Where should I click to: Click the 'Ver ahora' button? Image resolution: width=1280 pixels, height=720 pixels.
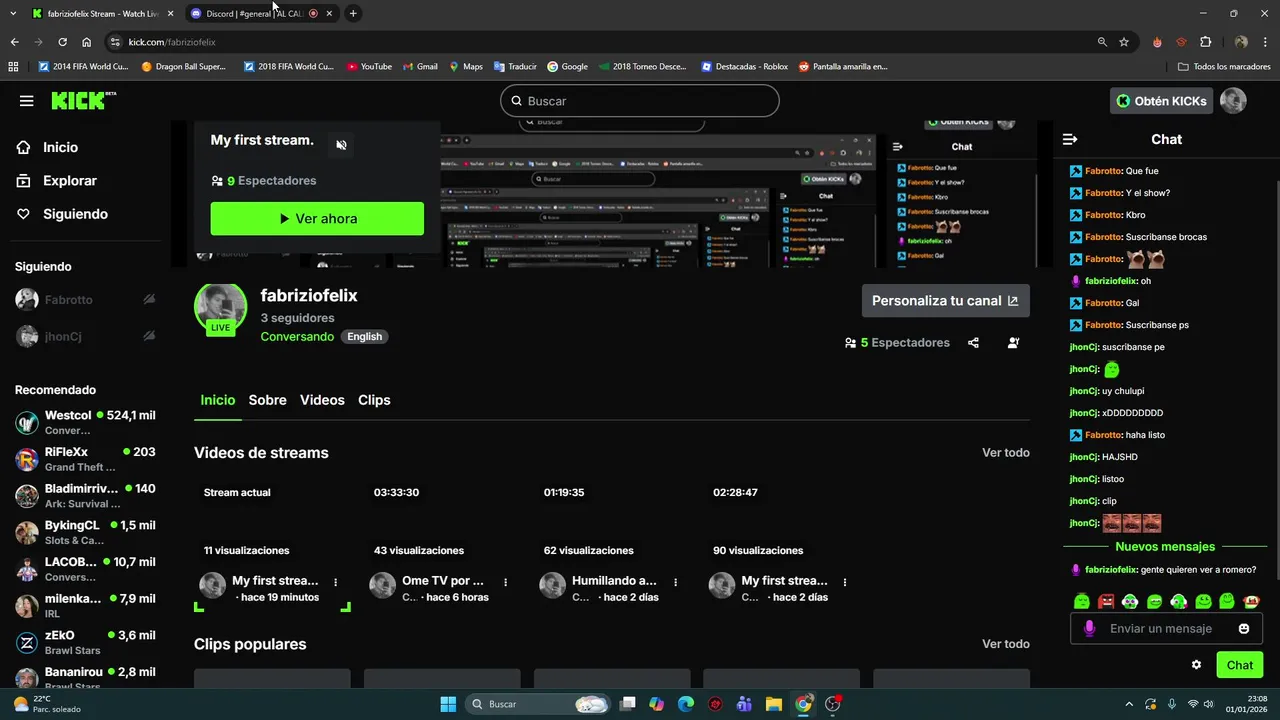(317, 218)
